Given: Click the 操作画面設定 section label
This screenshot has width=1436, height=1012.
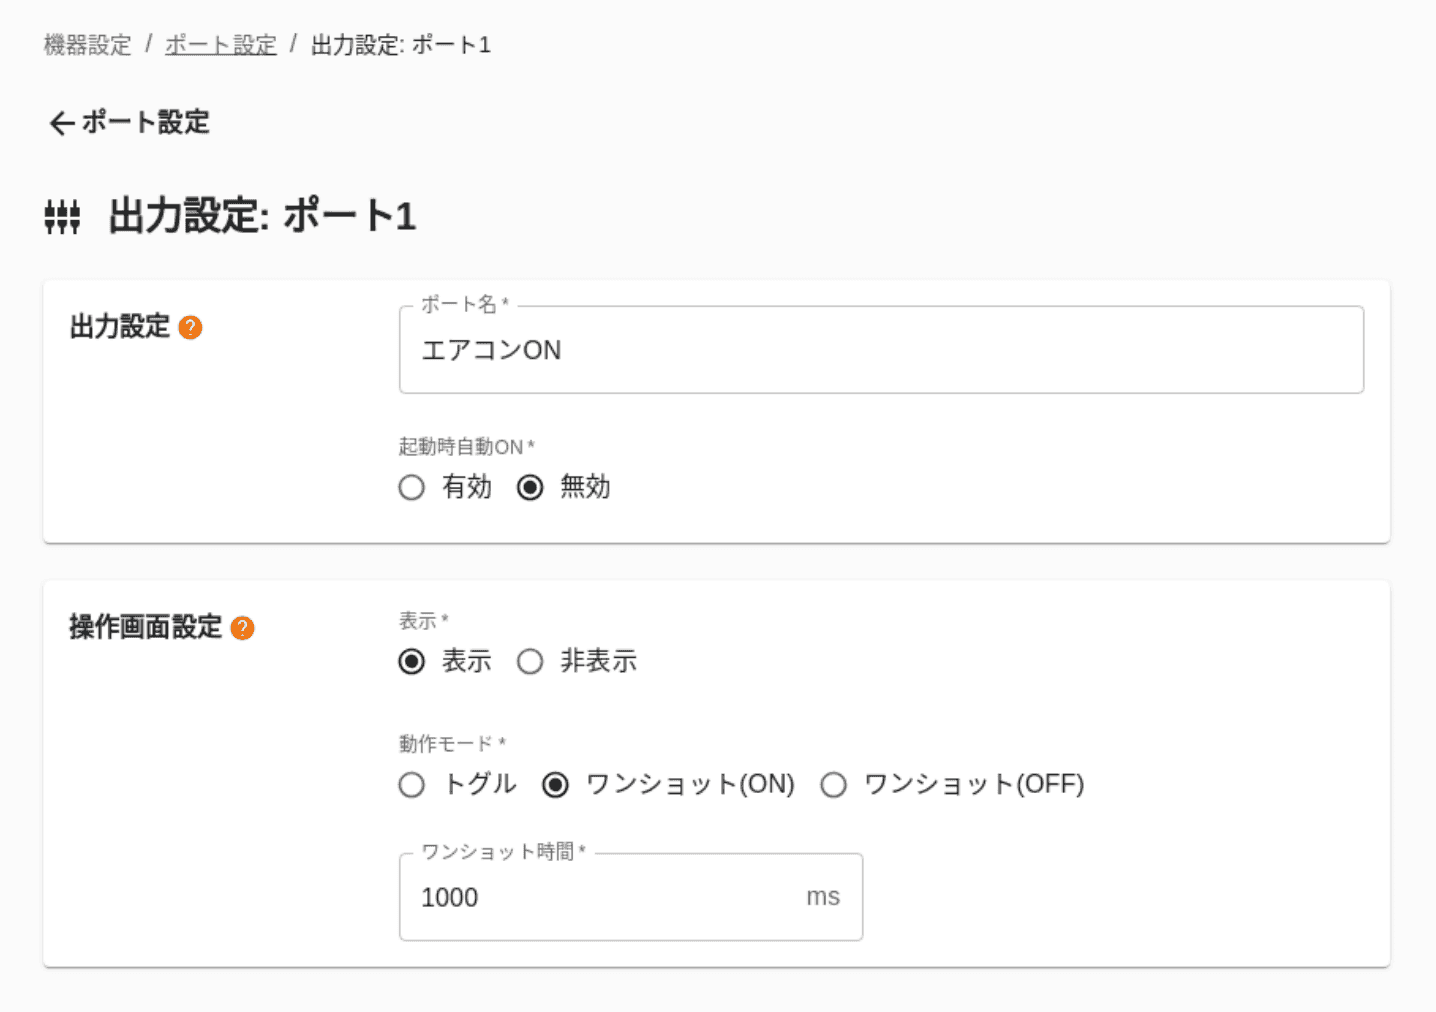Looking at the screenshot, I should pyautogui.click(x=145, y=627).
